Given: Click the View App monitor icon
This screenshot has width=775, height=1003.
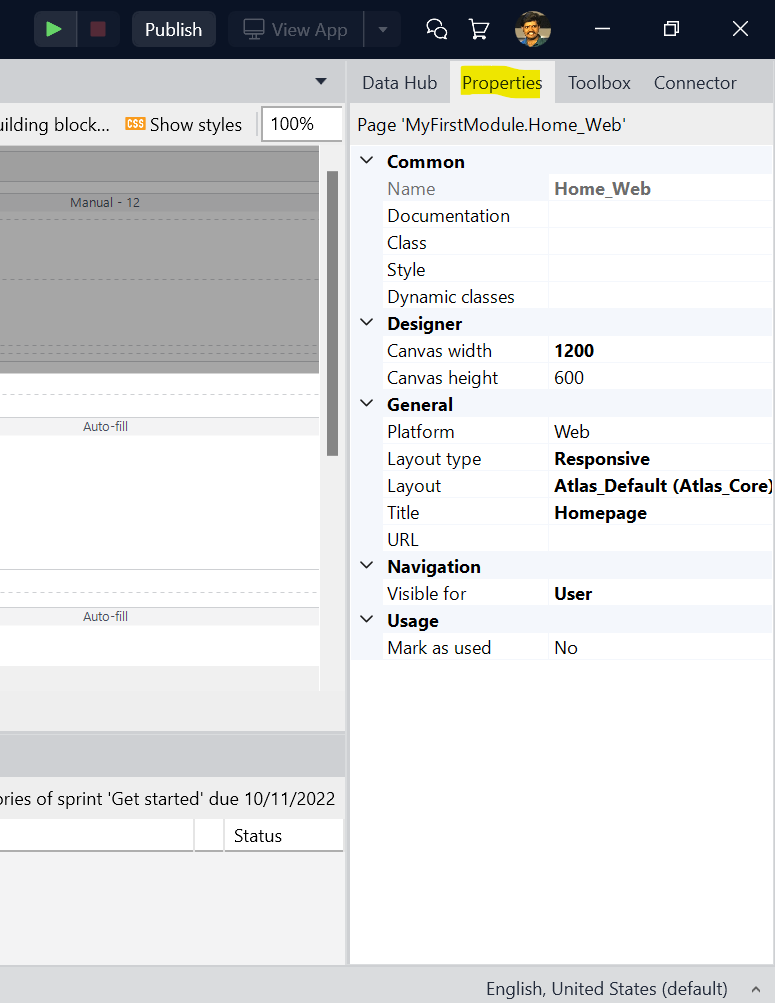Looking at the screenshot, I should pos(255,29).
